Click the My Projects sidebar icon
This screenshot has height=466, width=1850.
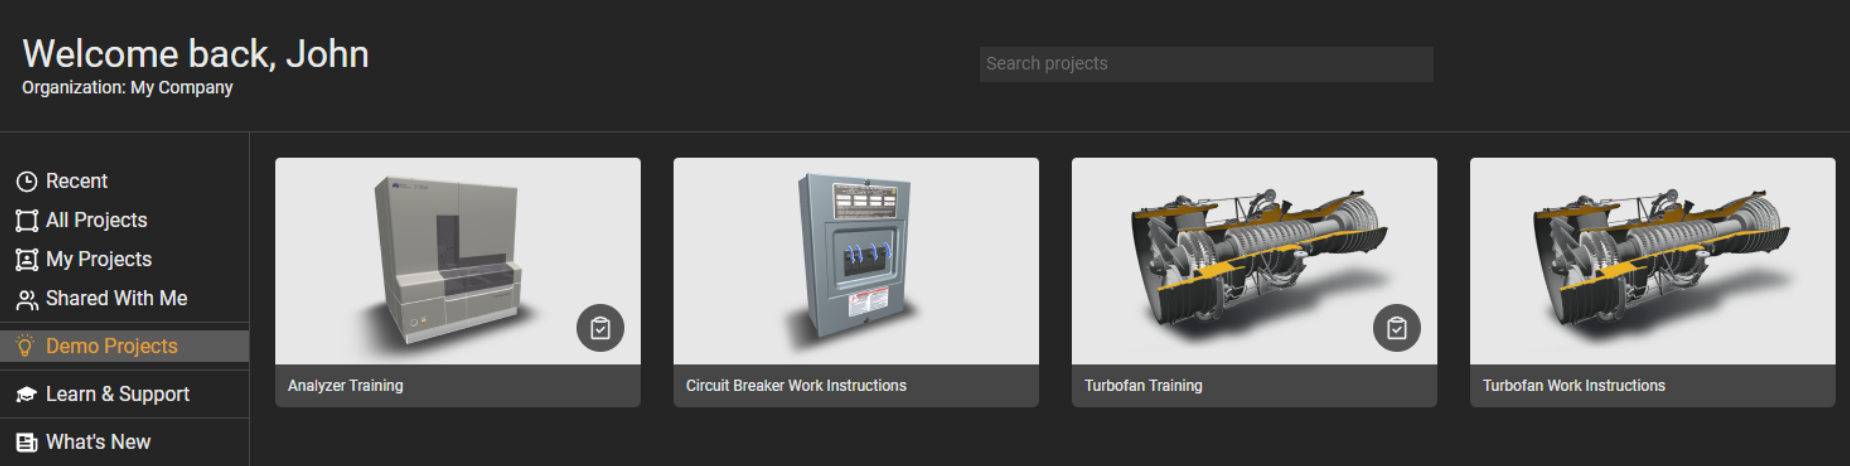pyautogui.click(x=27, y=260)
